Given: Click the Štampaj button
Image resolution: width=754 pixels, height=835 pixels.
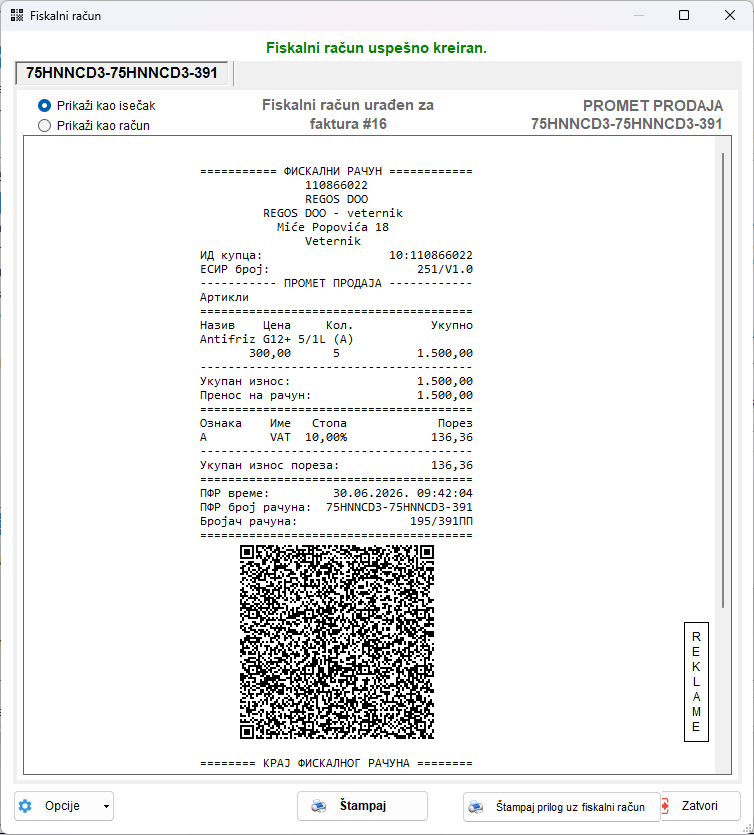Looking at the screenshot, I should pos(362,806).
